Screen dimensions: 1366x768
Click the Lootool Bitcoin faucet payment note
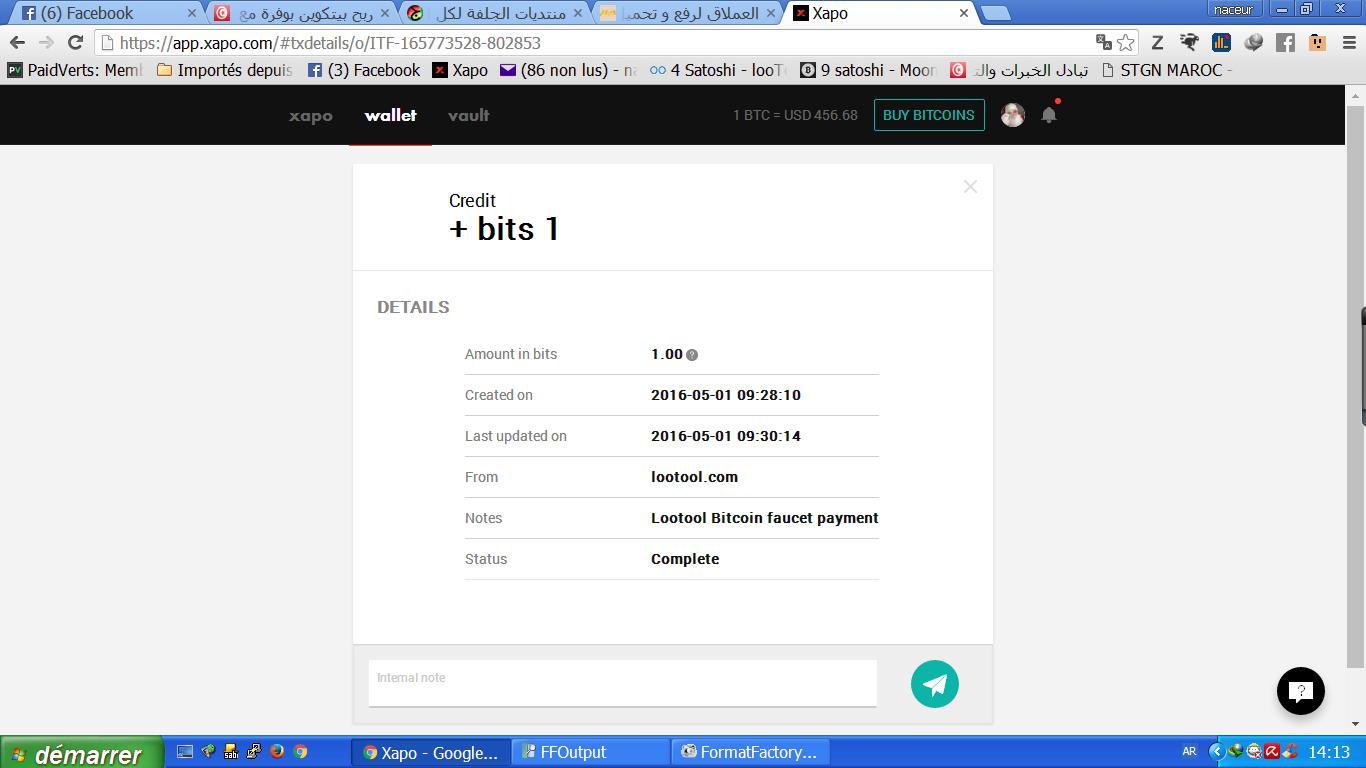point(765,518)
